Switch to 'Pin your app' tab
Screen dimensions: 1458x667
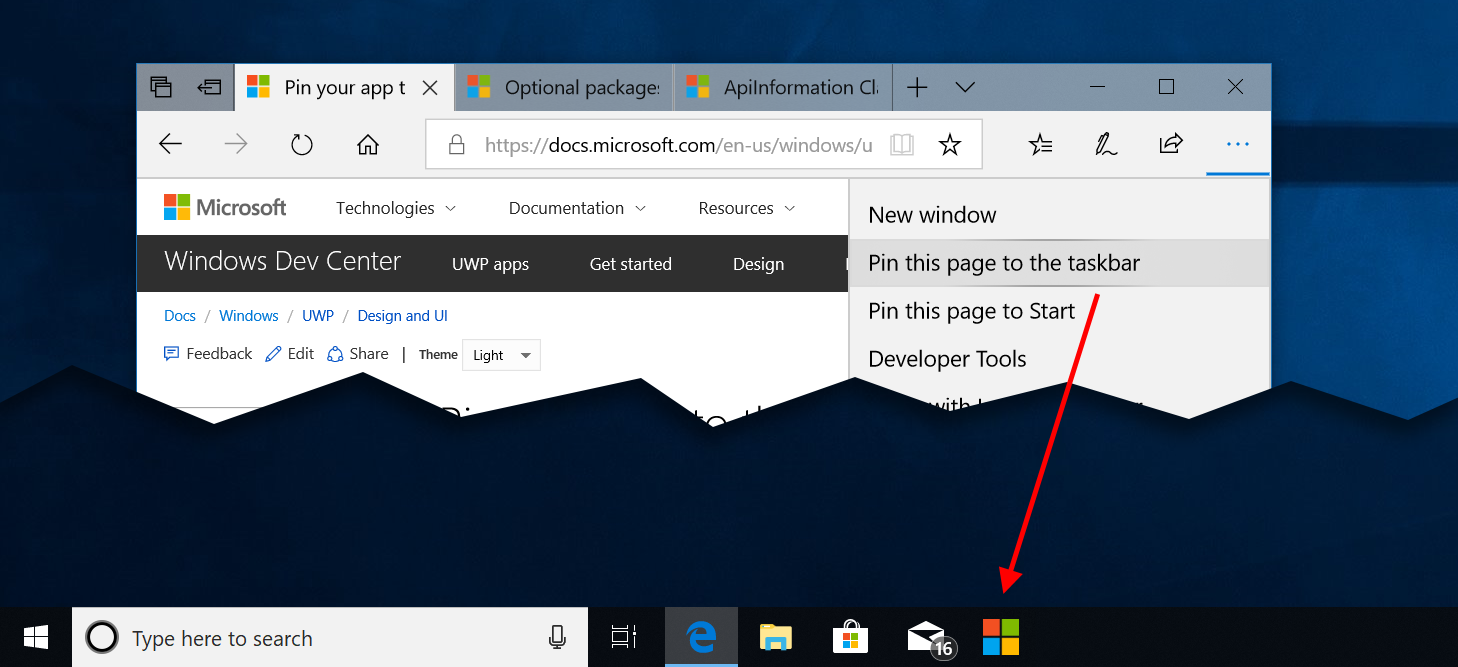344,87
